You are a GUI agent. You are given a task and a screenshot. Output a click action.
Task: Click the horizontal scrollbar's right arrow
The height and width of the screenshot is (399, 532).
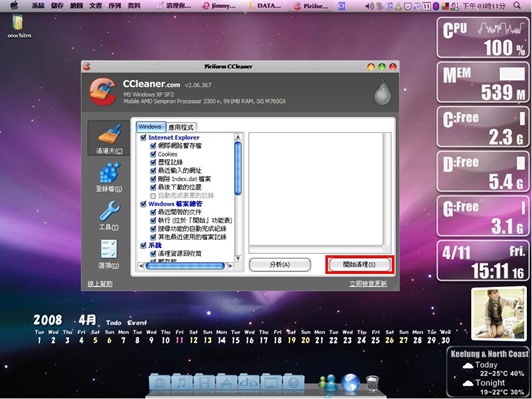pos(230,266)
